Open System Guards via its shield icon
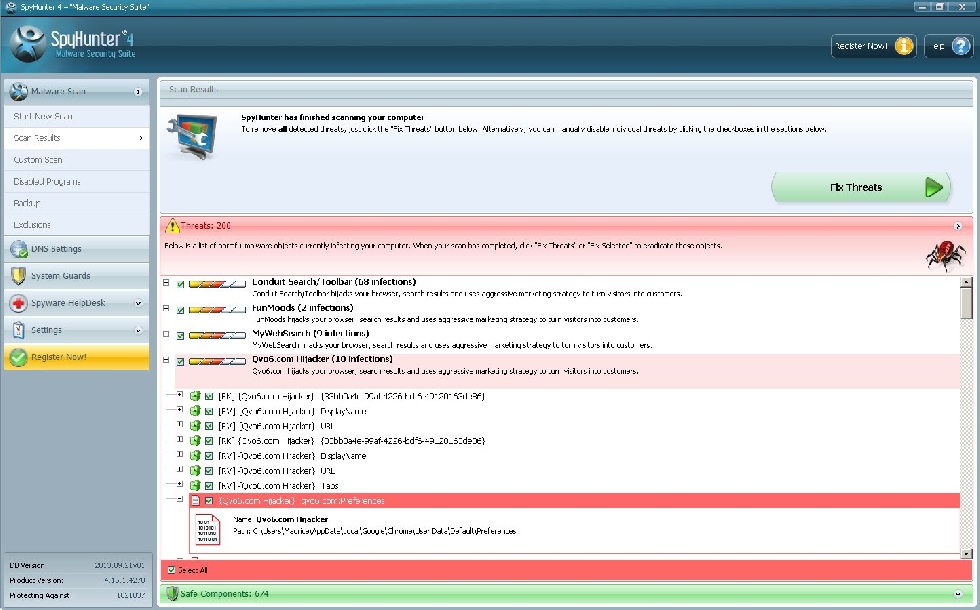This screenshot has height=610, width=980. [19, 276]
